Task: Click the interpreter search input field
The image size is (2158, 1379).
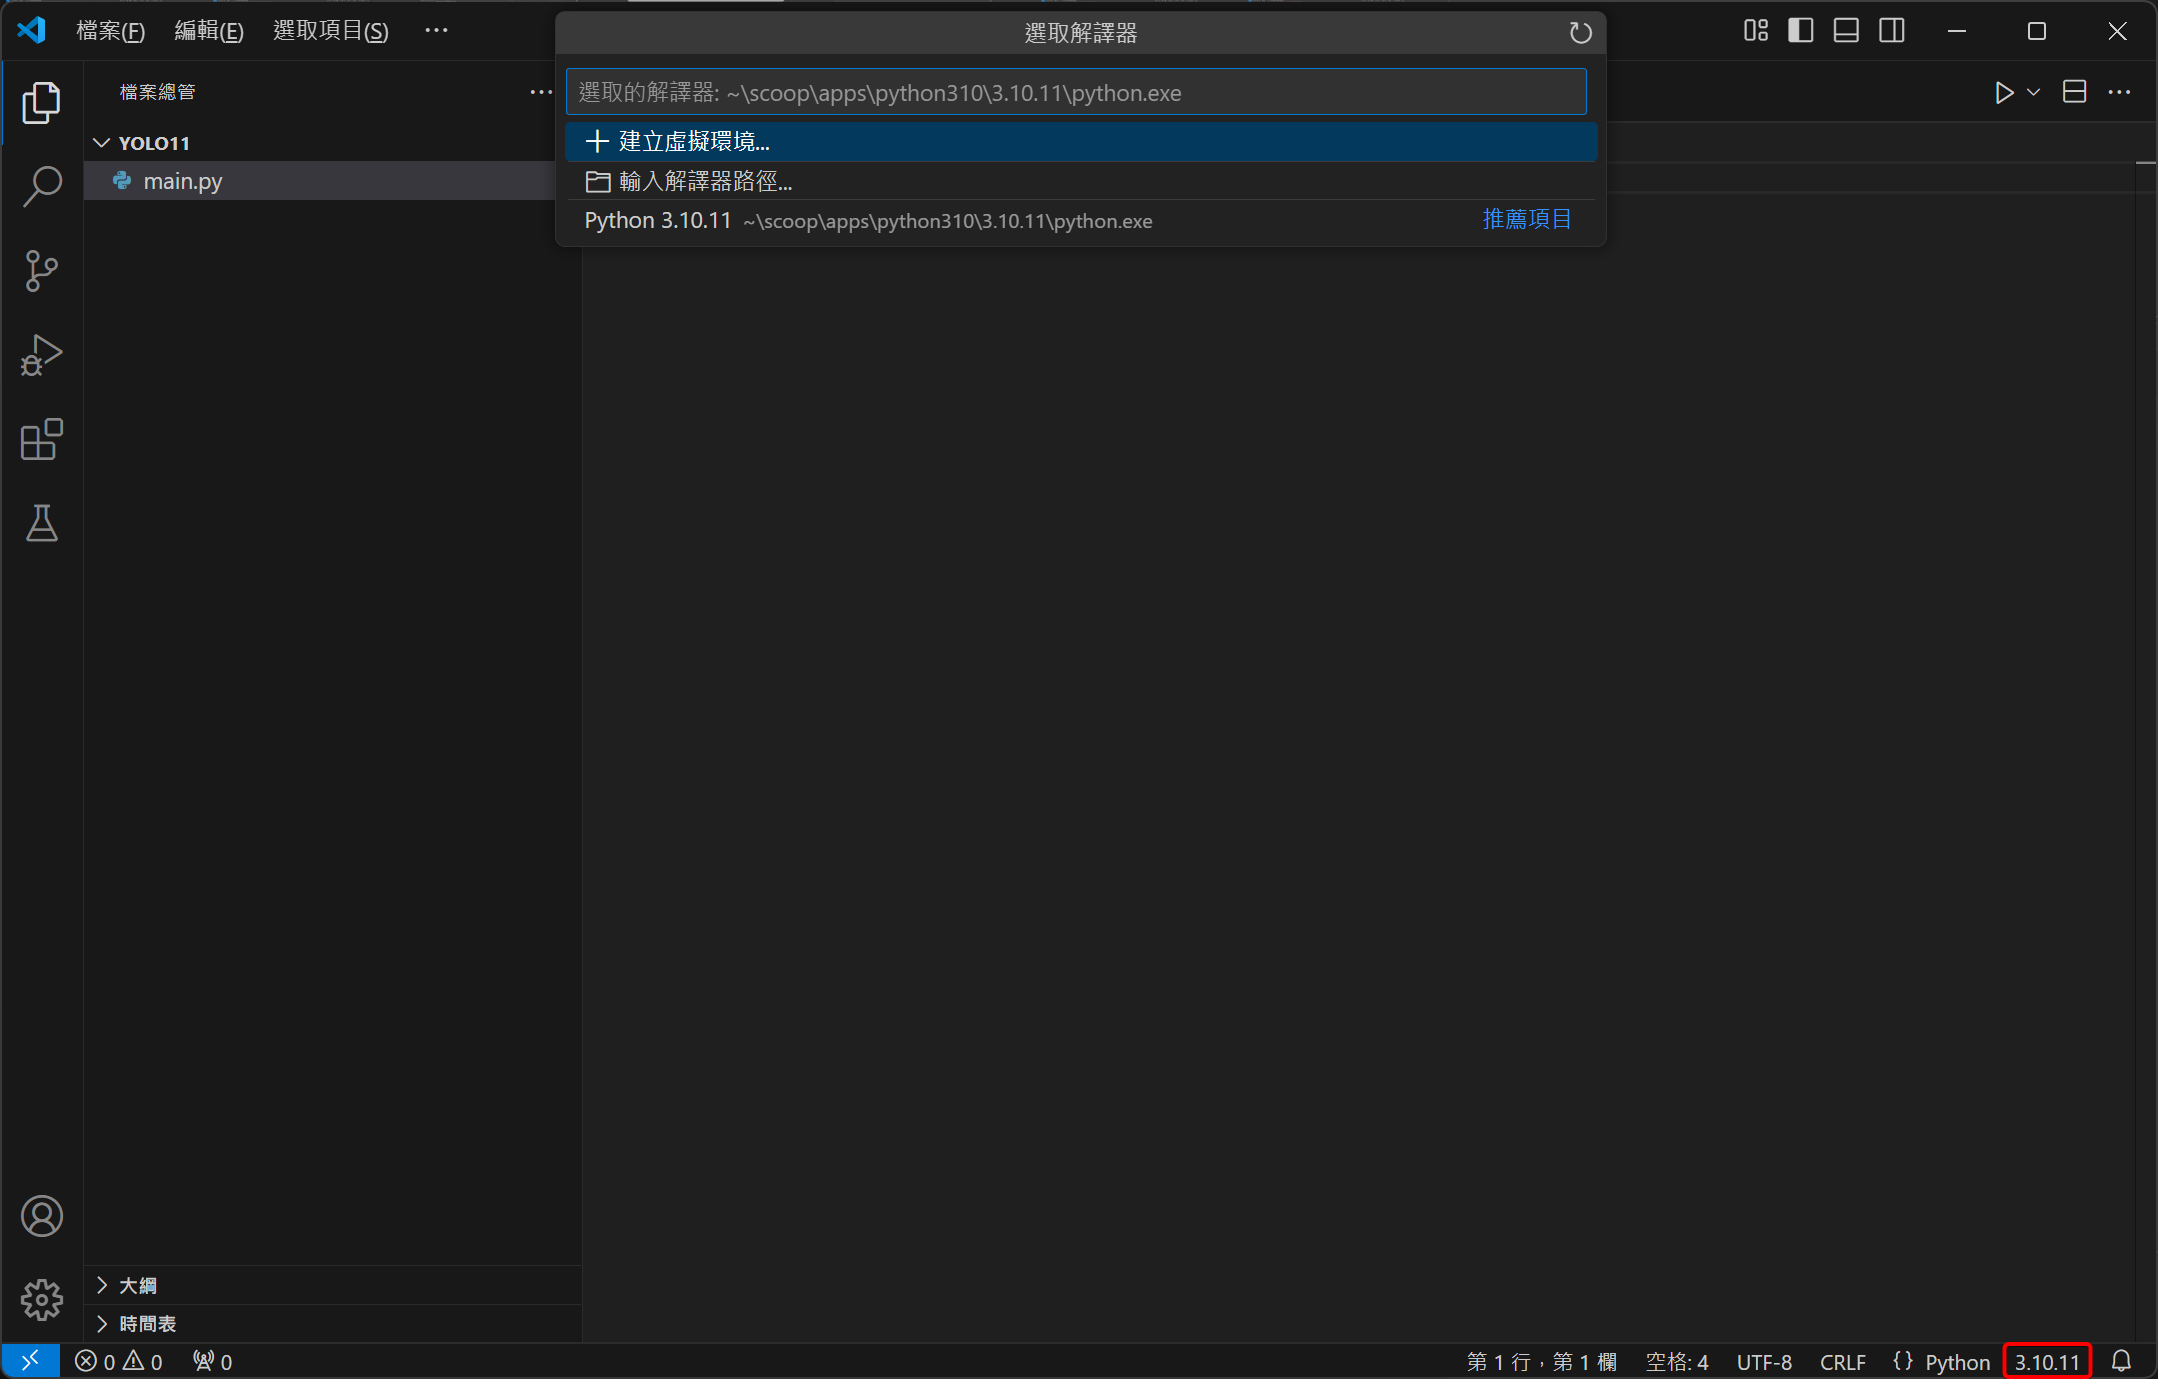Action: [x=1076, y=93]
